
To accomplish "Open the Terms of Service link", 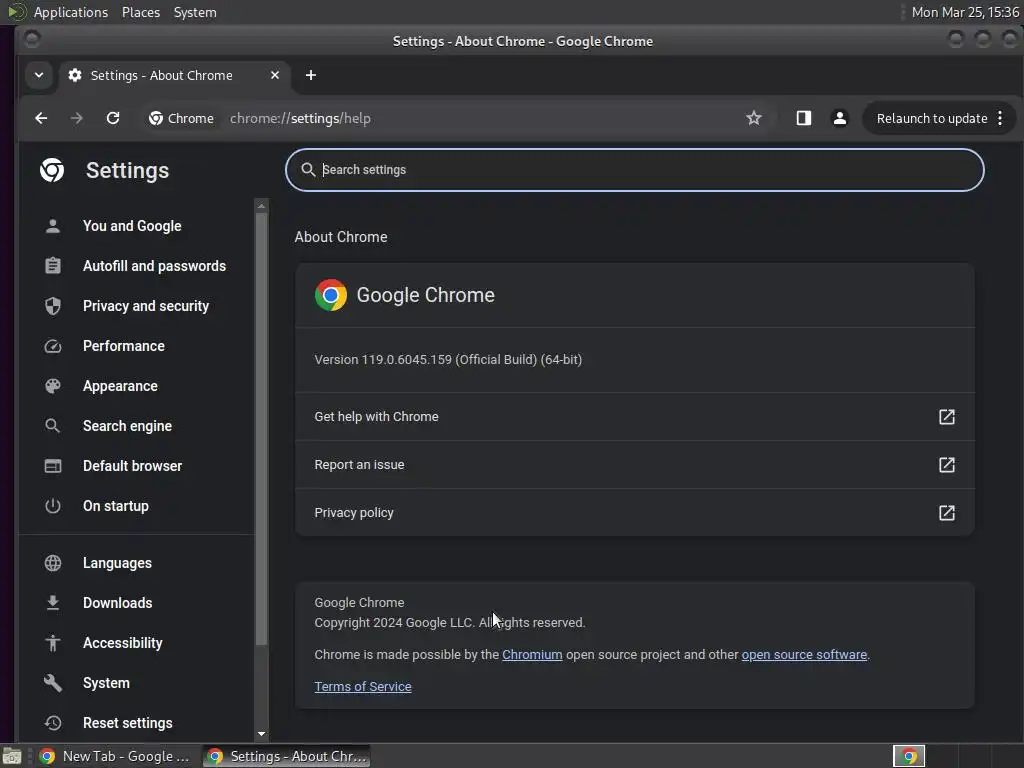I will [x=363, y=686].
